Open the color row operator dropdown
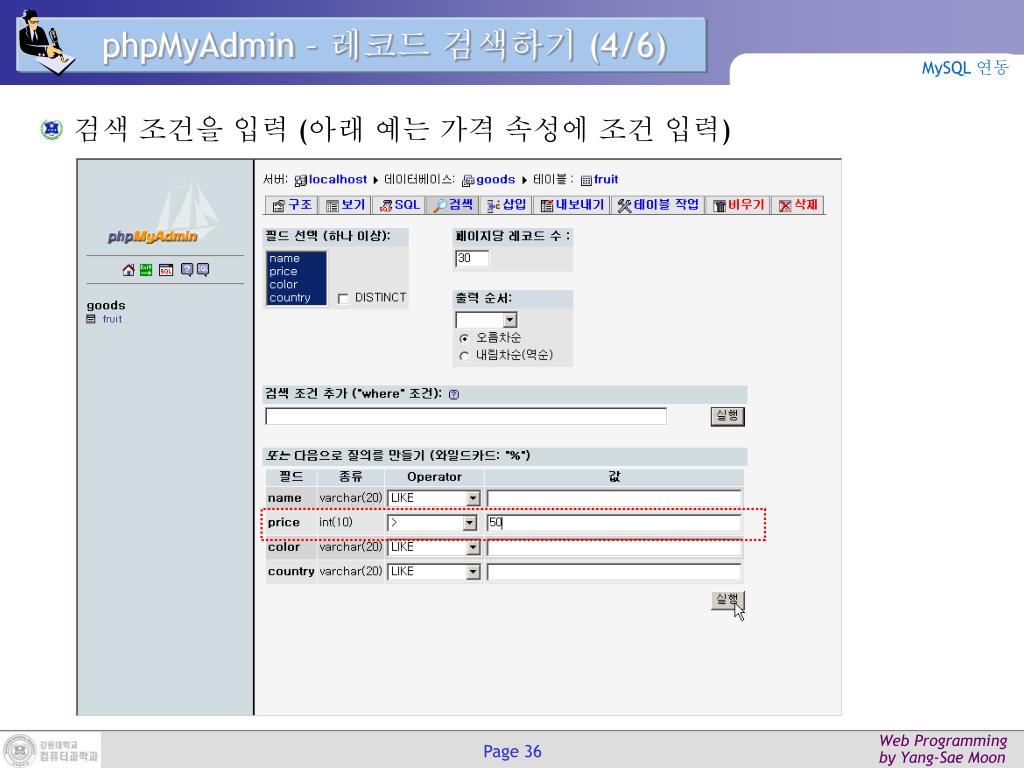Image resolution: width=1024 pixels, height=768 pixels. tap(434, 547)
